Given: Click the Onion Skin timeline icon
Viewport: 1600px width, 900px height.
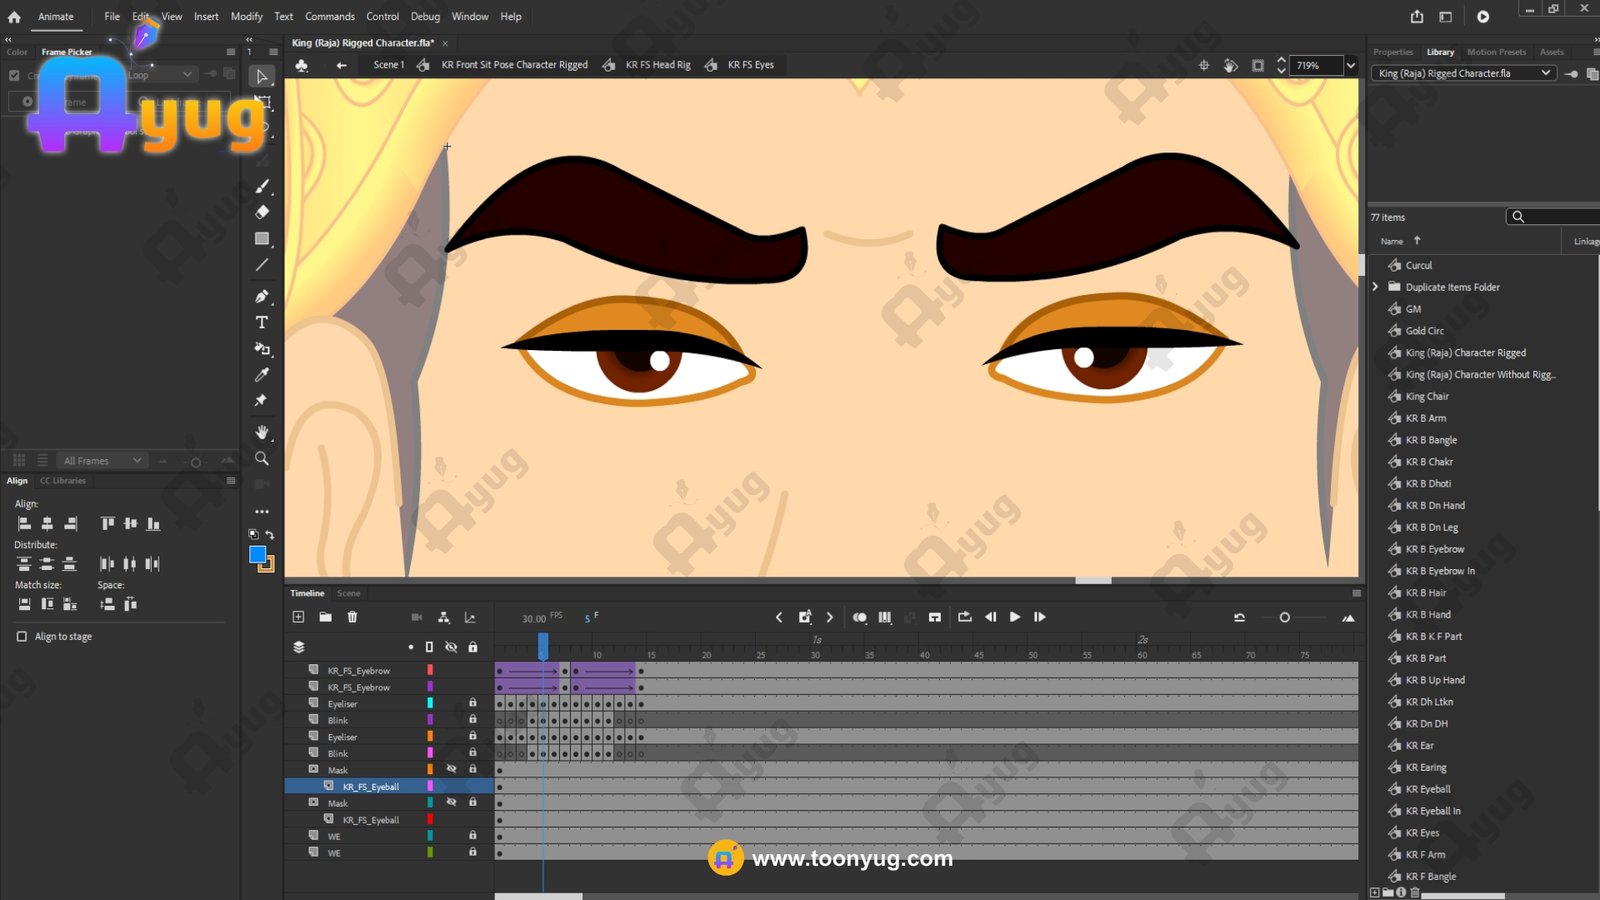Looking at the screenshot, I should click(859, 617).
